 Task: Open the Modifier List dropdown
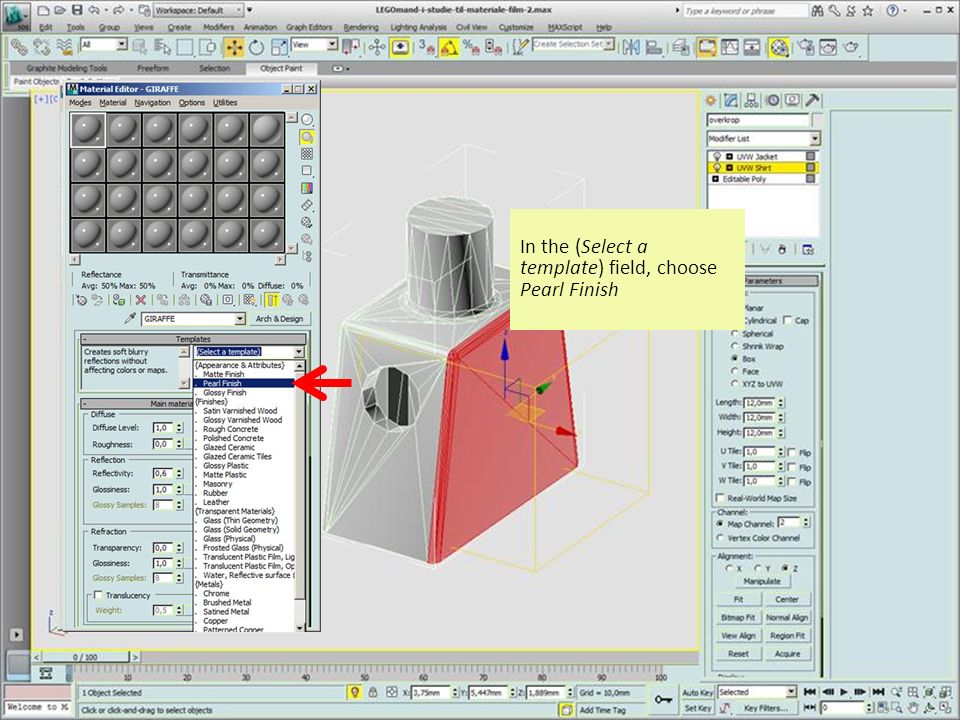click(815, 138)
